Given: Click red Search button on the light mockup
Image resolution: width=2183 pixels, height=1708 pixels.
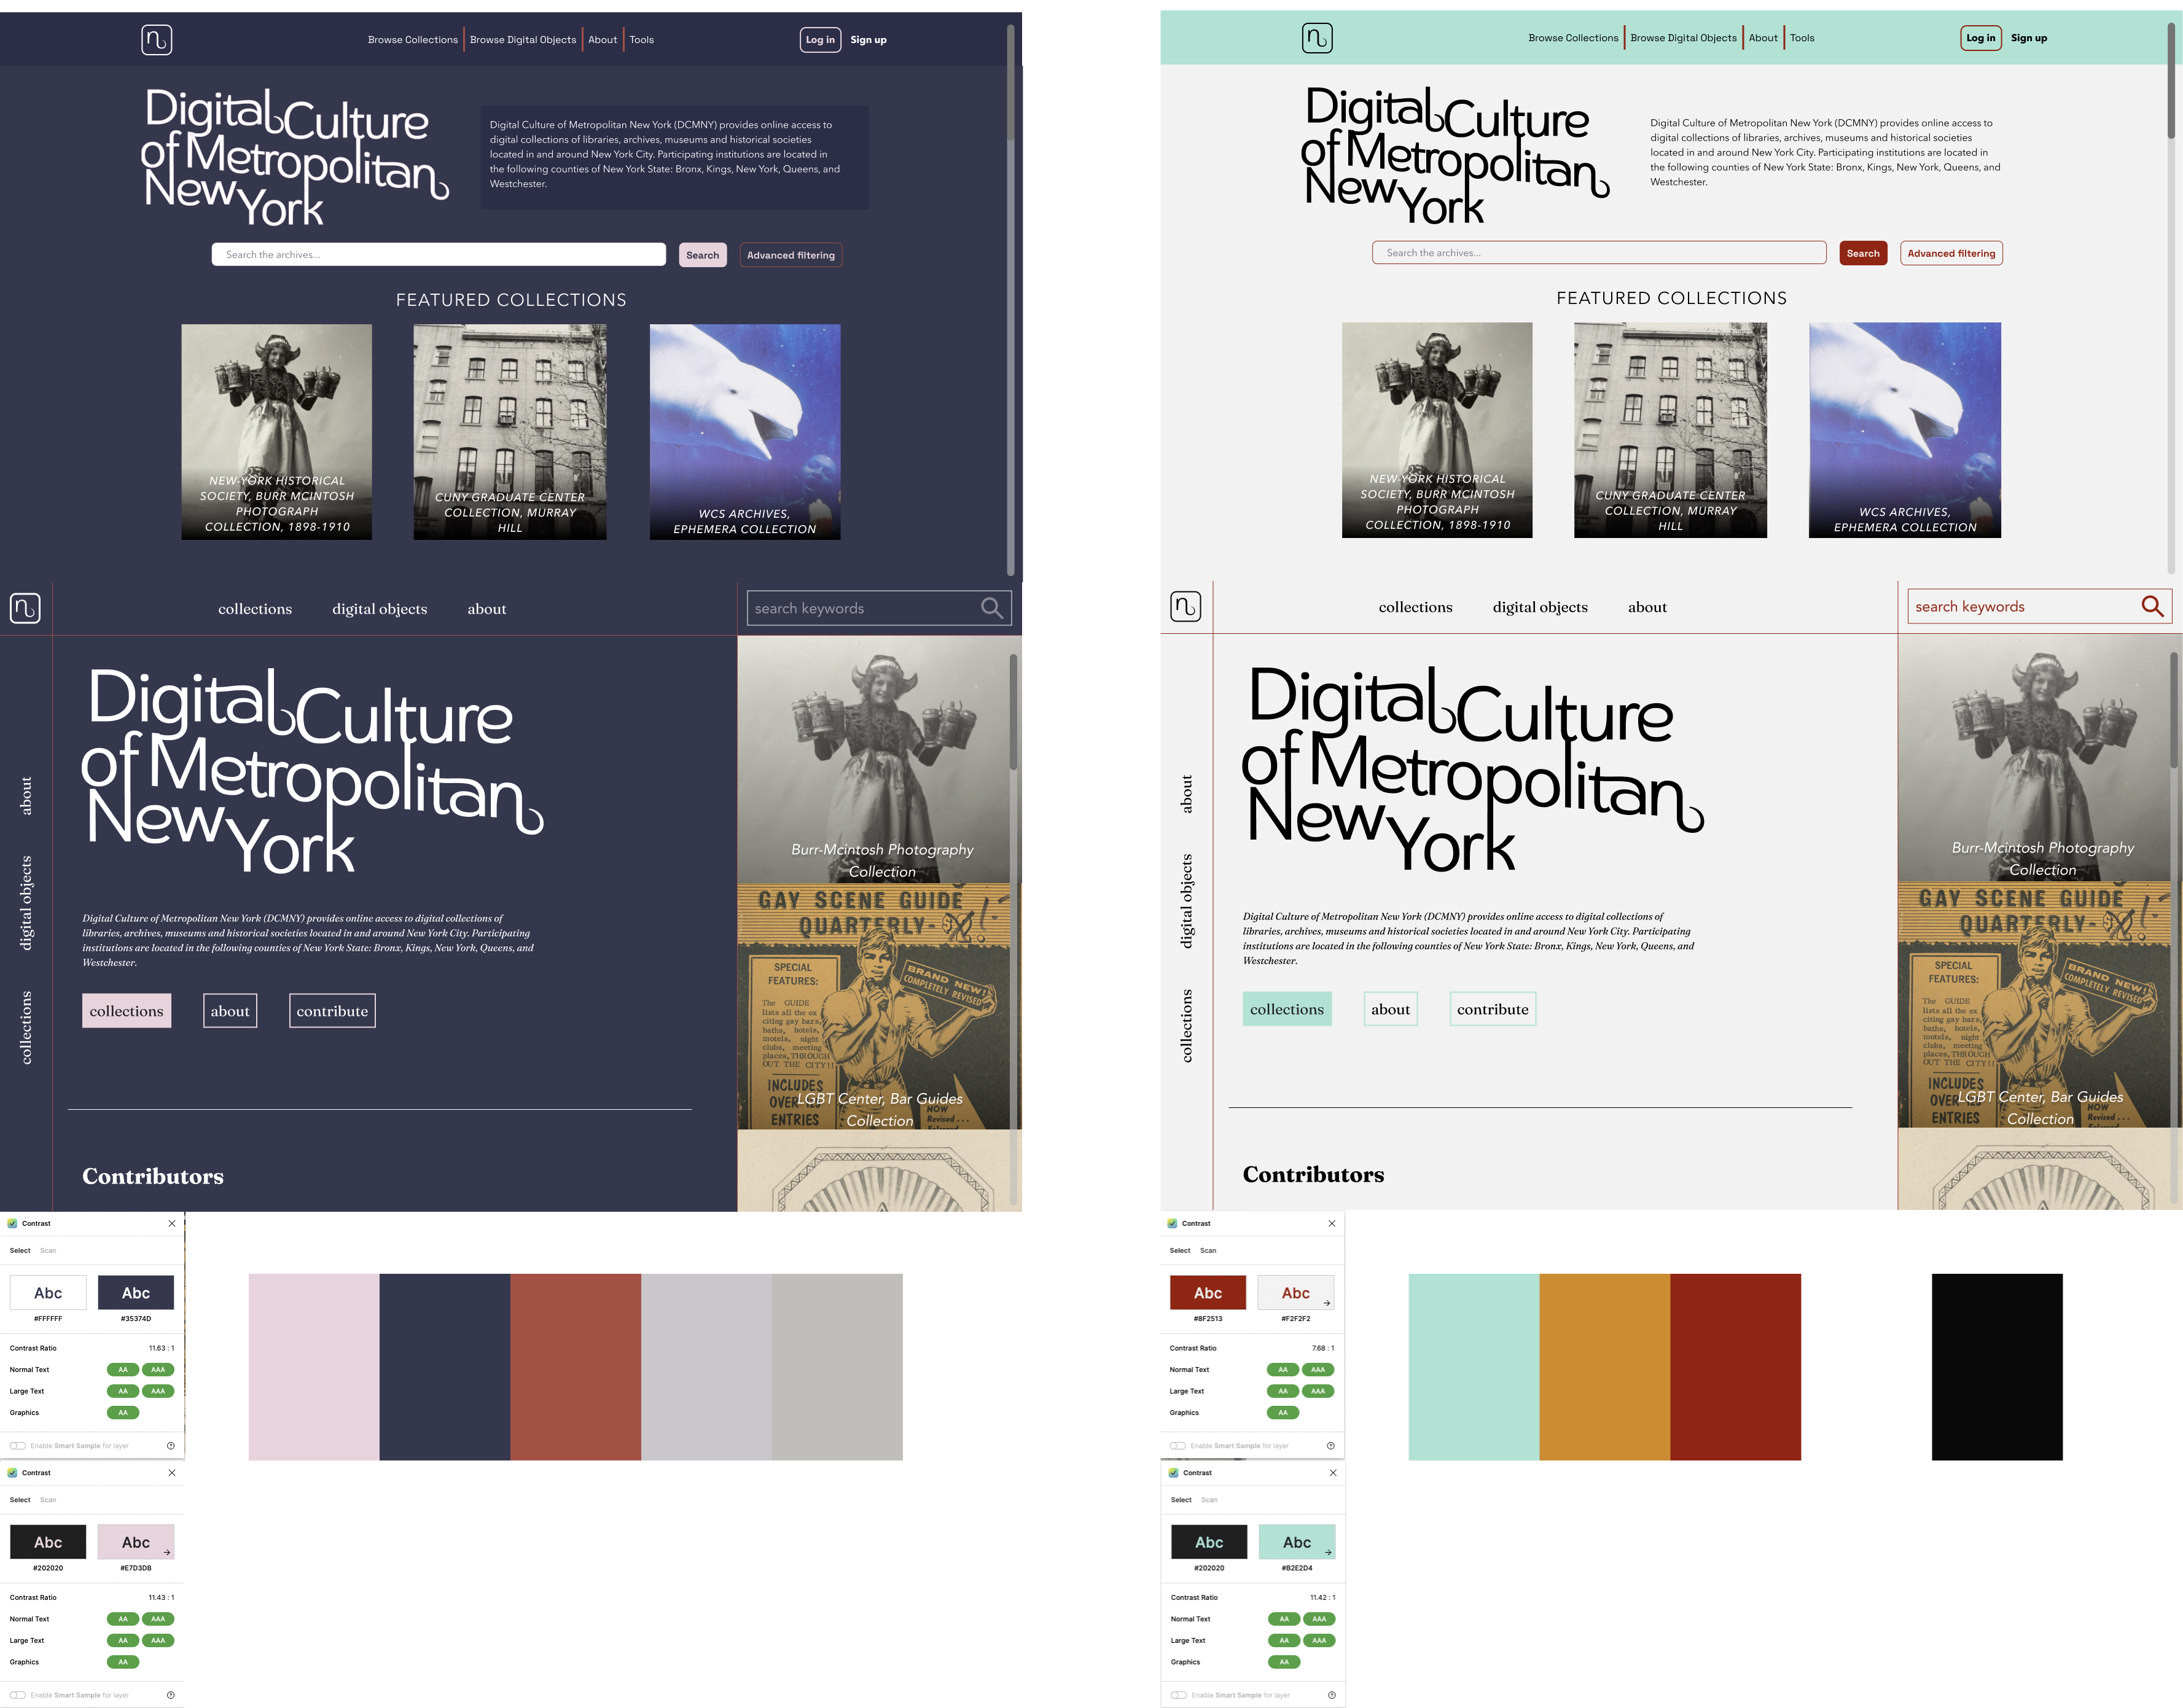Looking at the screenshot, I should click(x=1862, y=253).
